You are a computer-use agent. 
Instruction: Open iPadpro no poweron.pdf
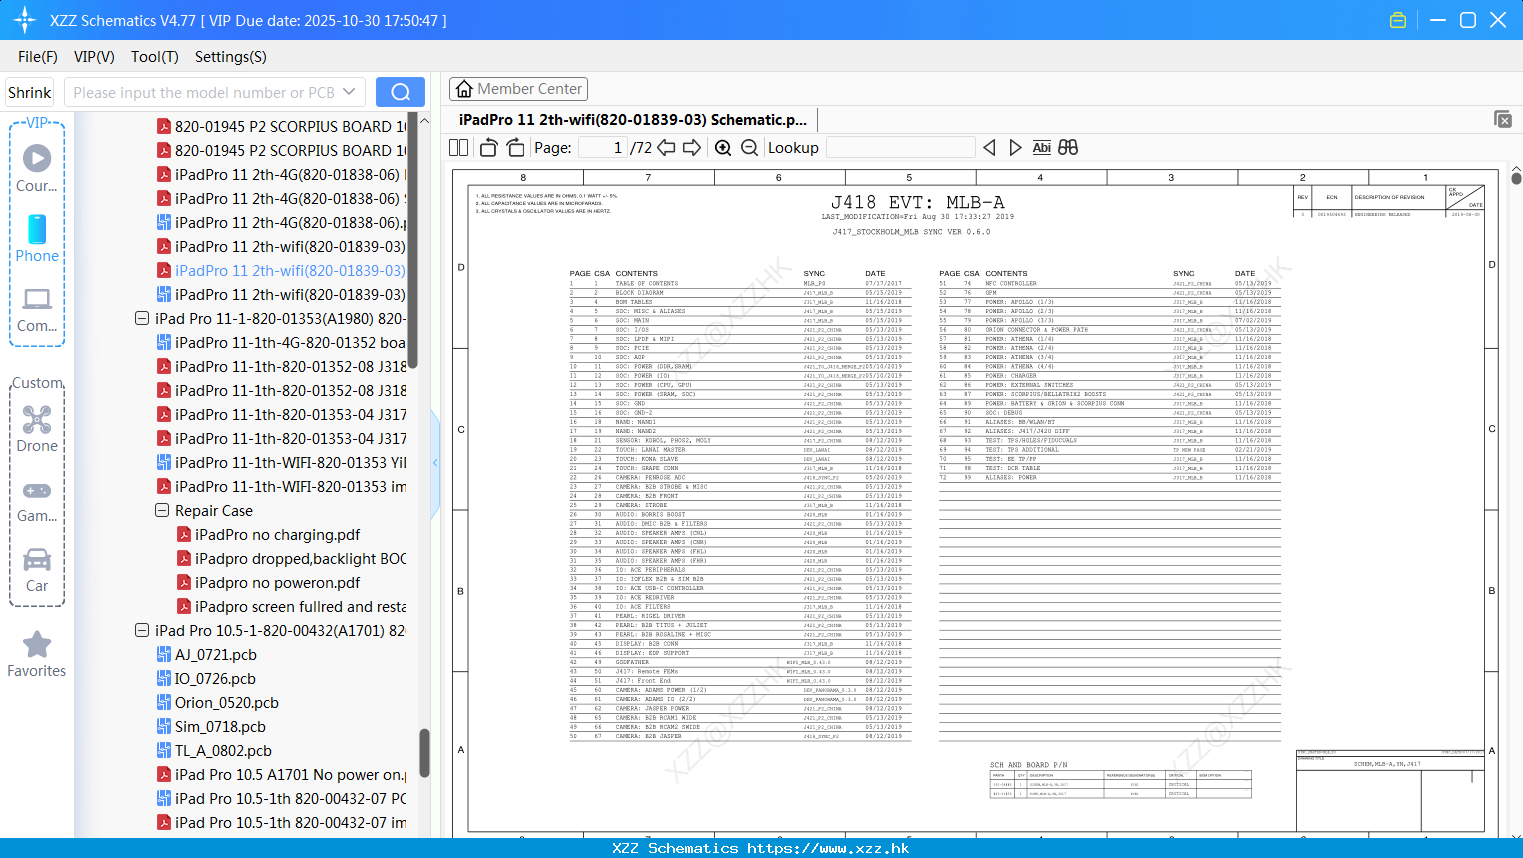(x=277, y=582)
